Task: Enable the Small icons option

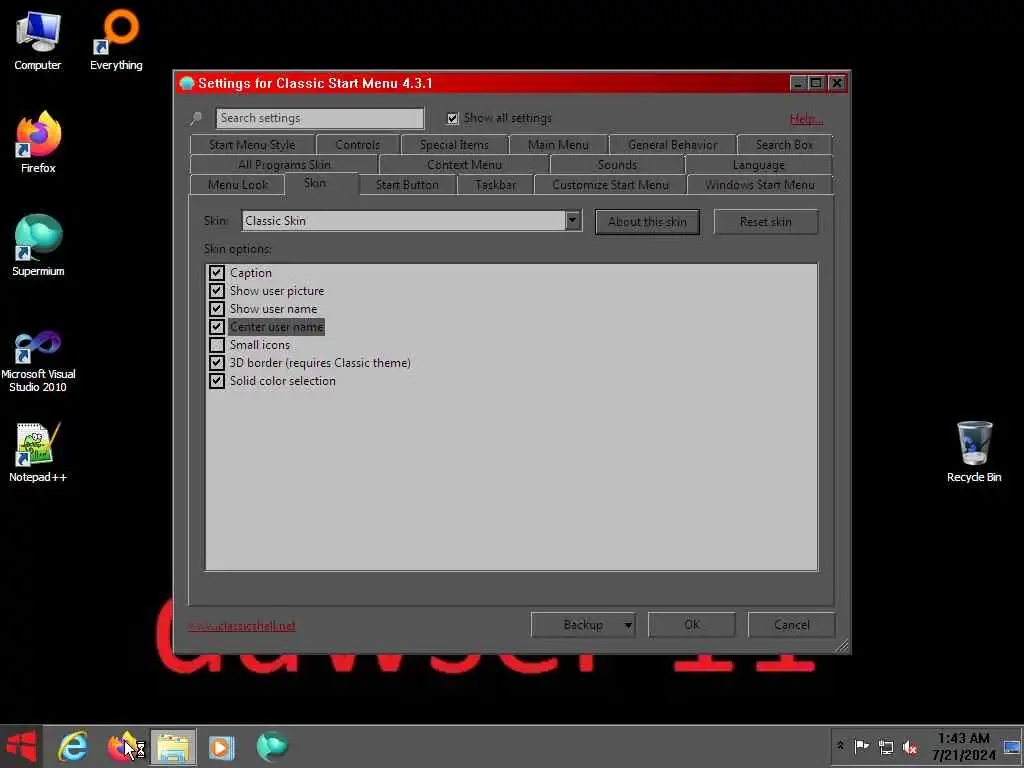Action: point(217,344)
